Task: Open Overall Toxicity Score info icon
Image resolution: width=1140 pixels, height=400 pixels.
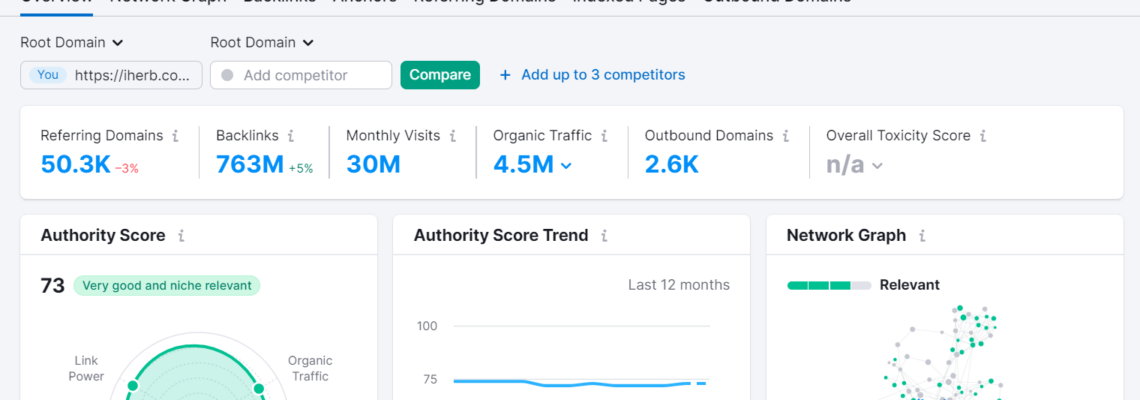Action: pos(982,136)
